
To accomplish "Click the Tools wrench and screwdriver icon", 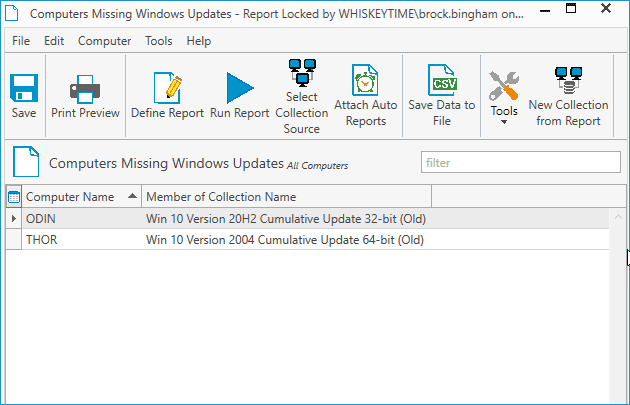I will (x=503, y=86).
